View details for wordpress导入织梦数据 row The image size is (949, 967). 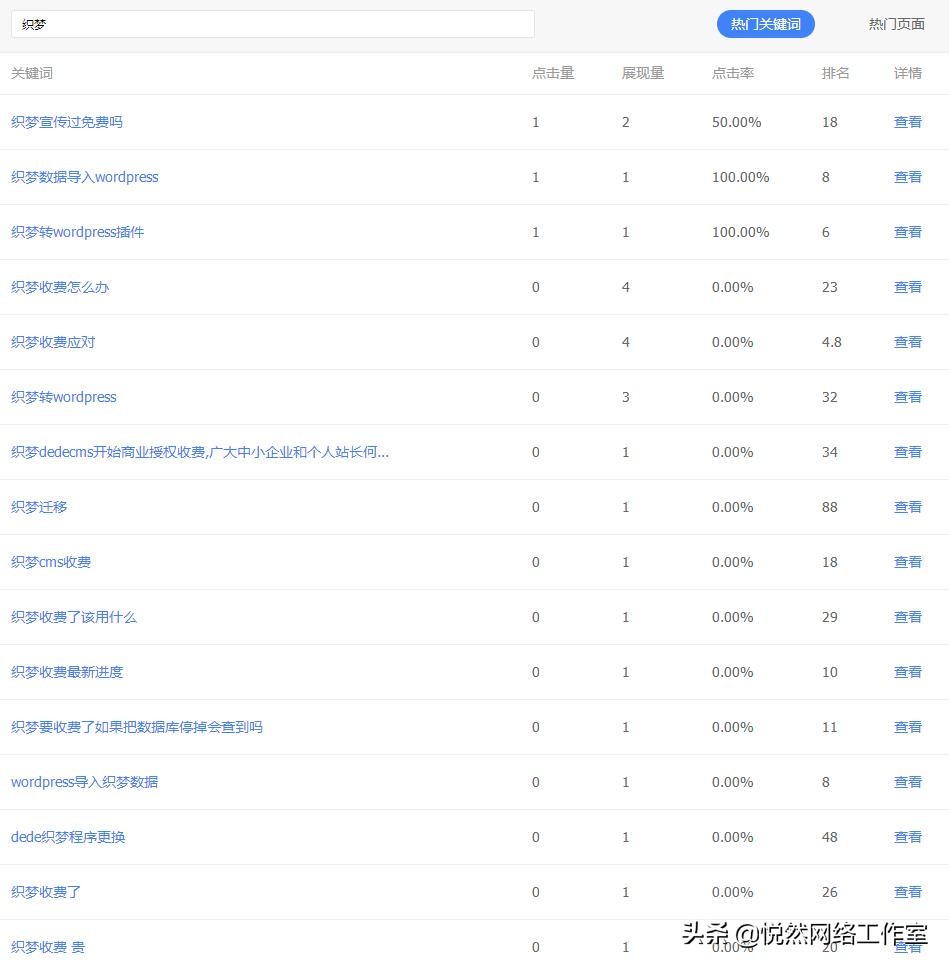(x=908, y=782)
